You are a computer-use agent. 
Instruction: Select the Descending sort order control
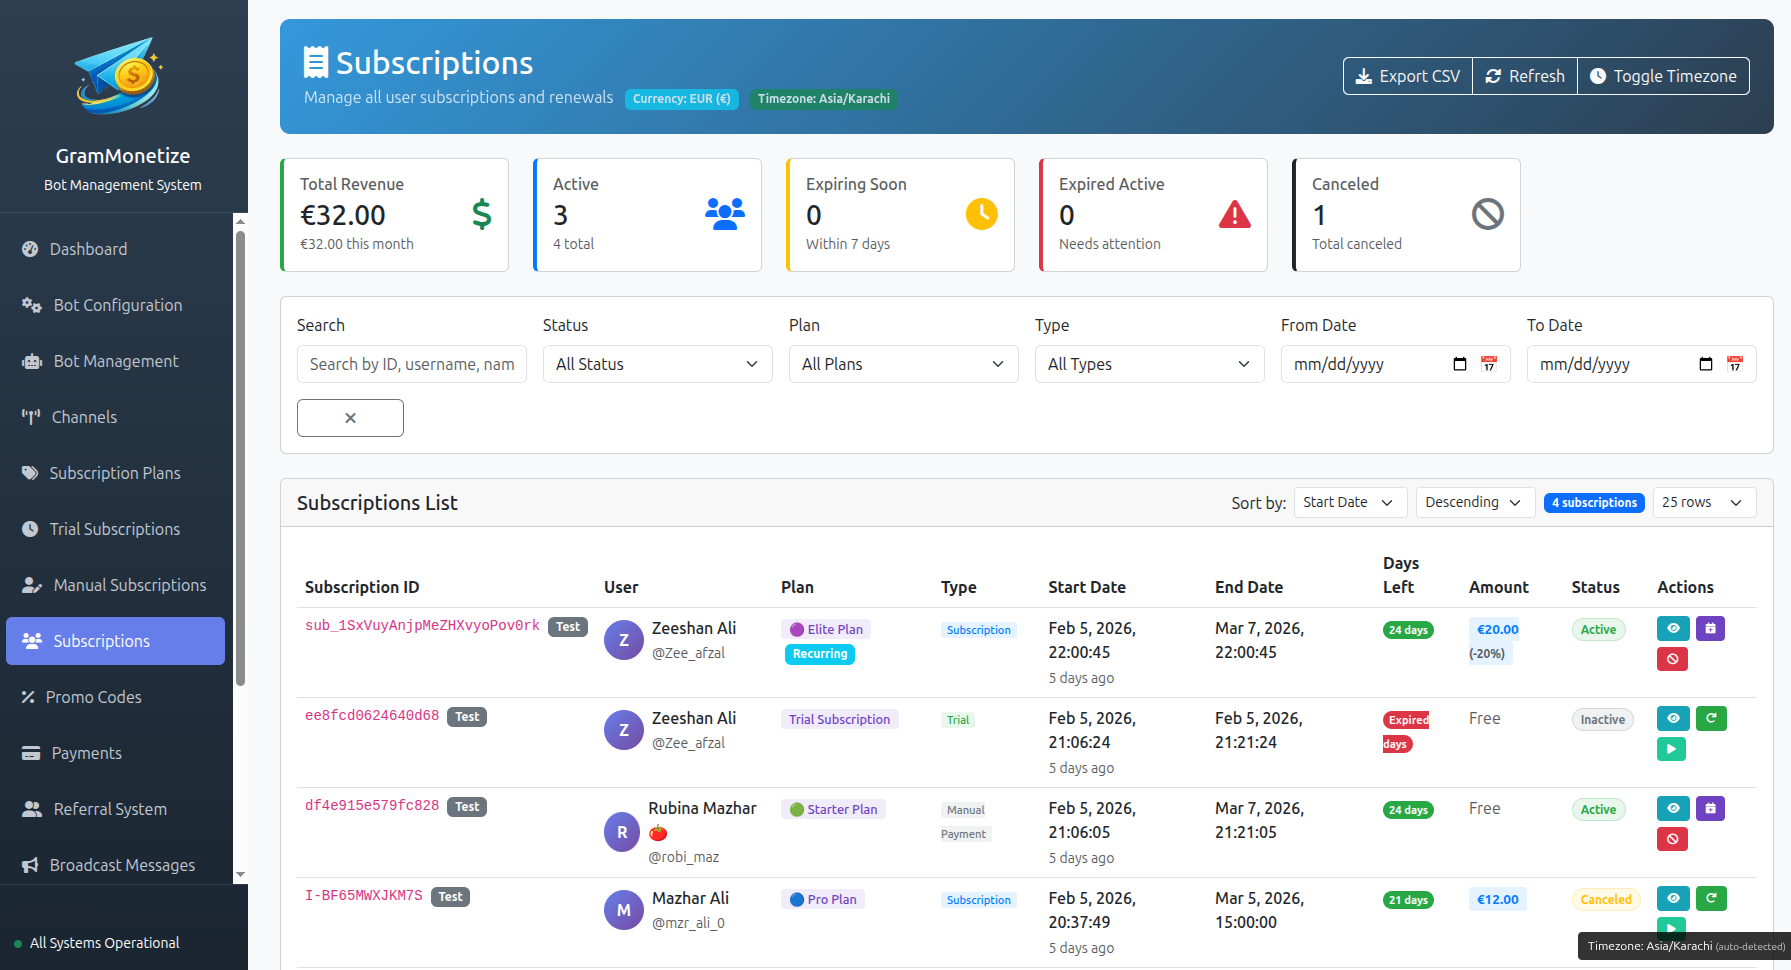click(1474, 502)
